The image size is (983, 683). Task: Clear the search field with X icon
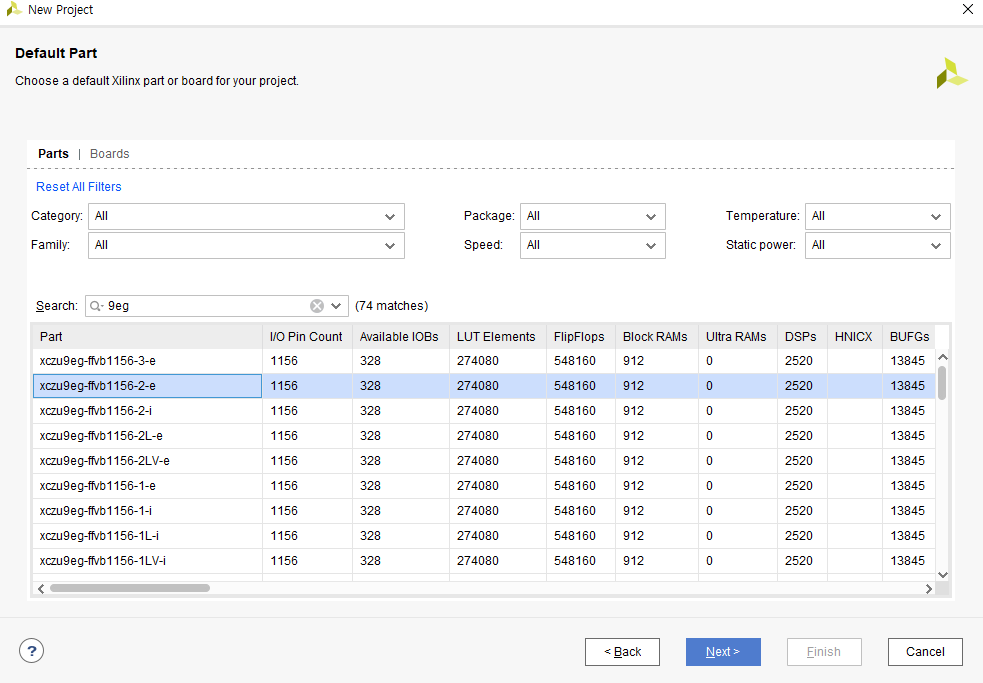coord(317,306)
